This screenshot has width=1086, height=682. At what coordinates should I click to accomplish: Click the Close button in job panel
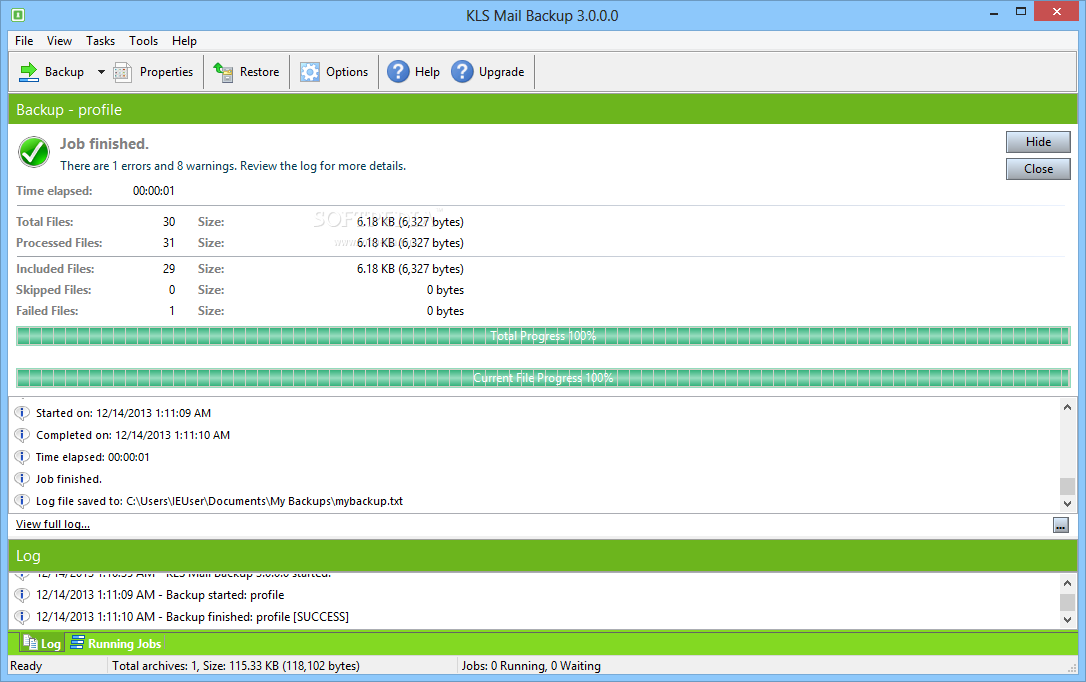[x=1038, y=169]
